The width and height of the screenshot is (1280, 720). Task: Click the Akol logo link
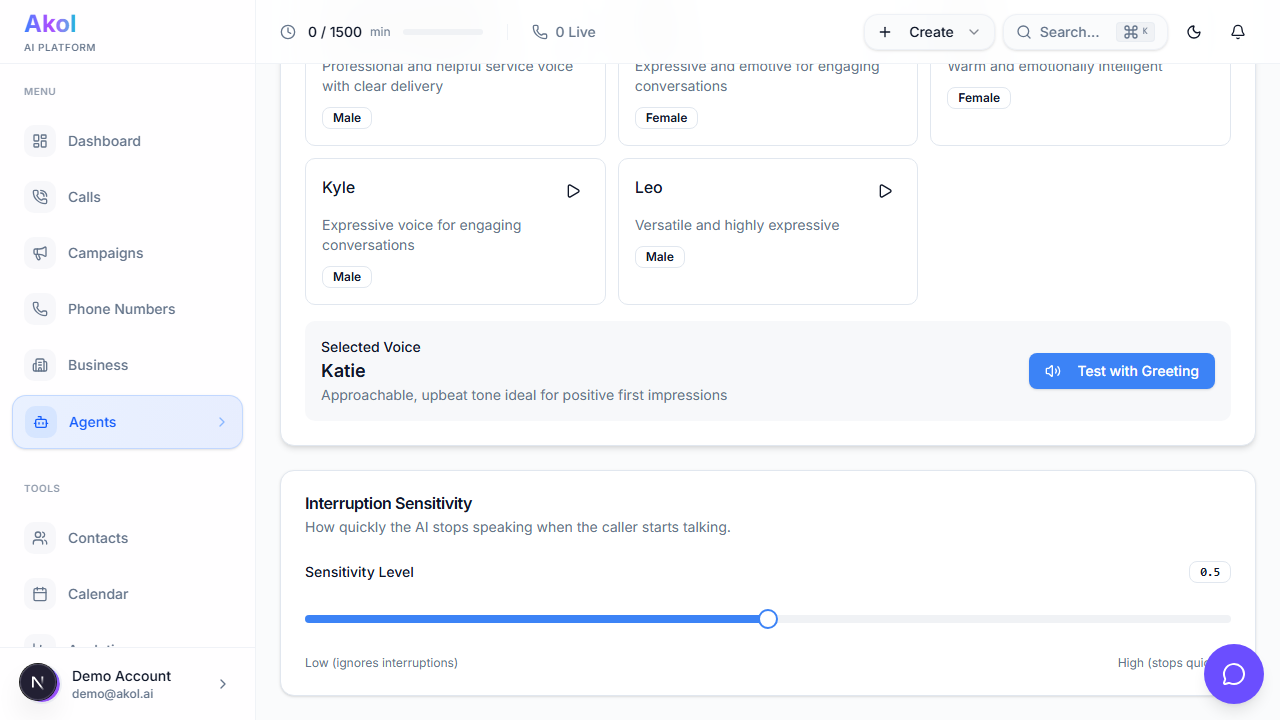coord(50,24)
